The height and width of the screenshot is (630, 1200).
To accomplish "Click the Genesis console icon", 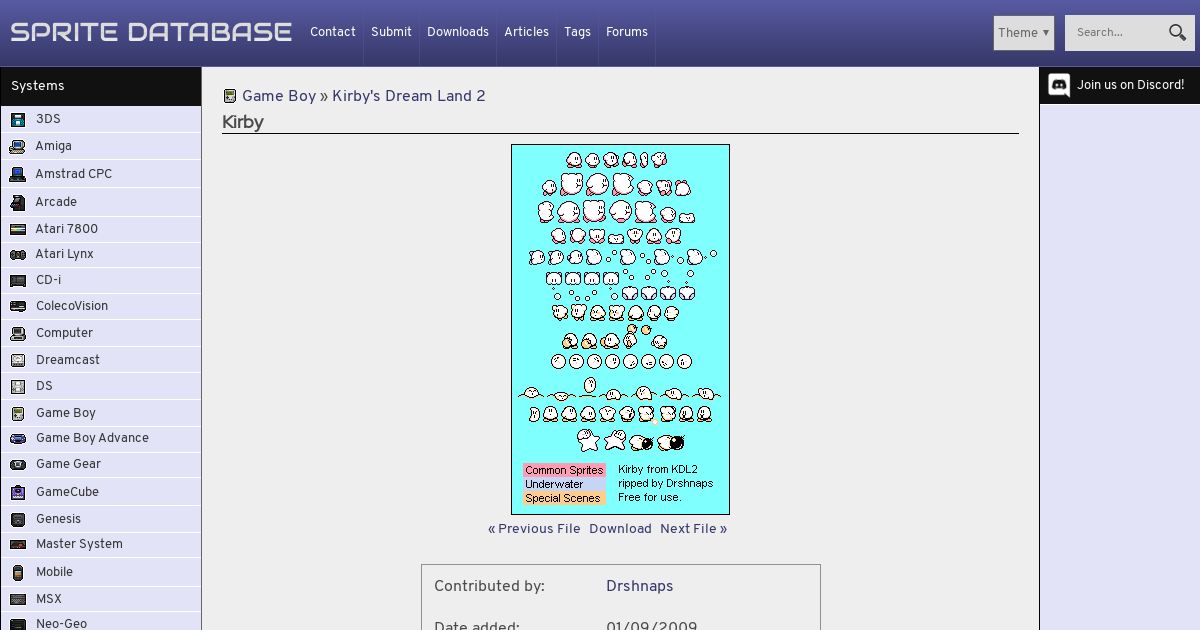I will click(x=18, y=519).
